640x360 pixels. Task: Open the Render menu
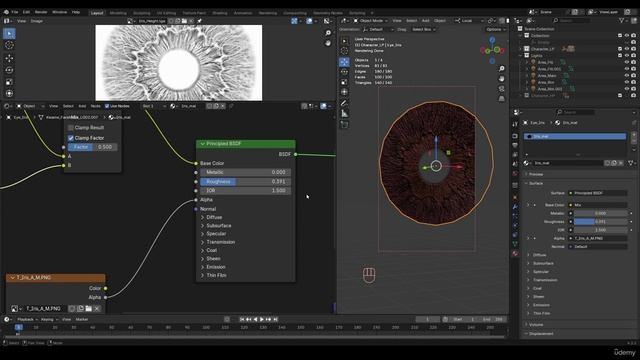pos(41,12)
